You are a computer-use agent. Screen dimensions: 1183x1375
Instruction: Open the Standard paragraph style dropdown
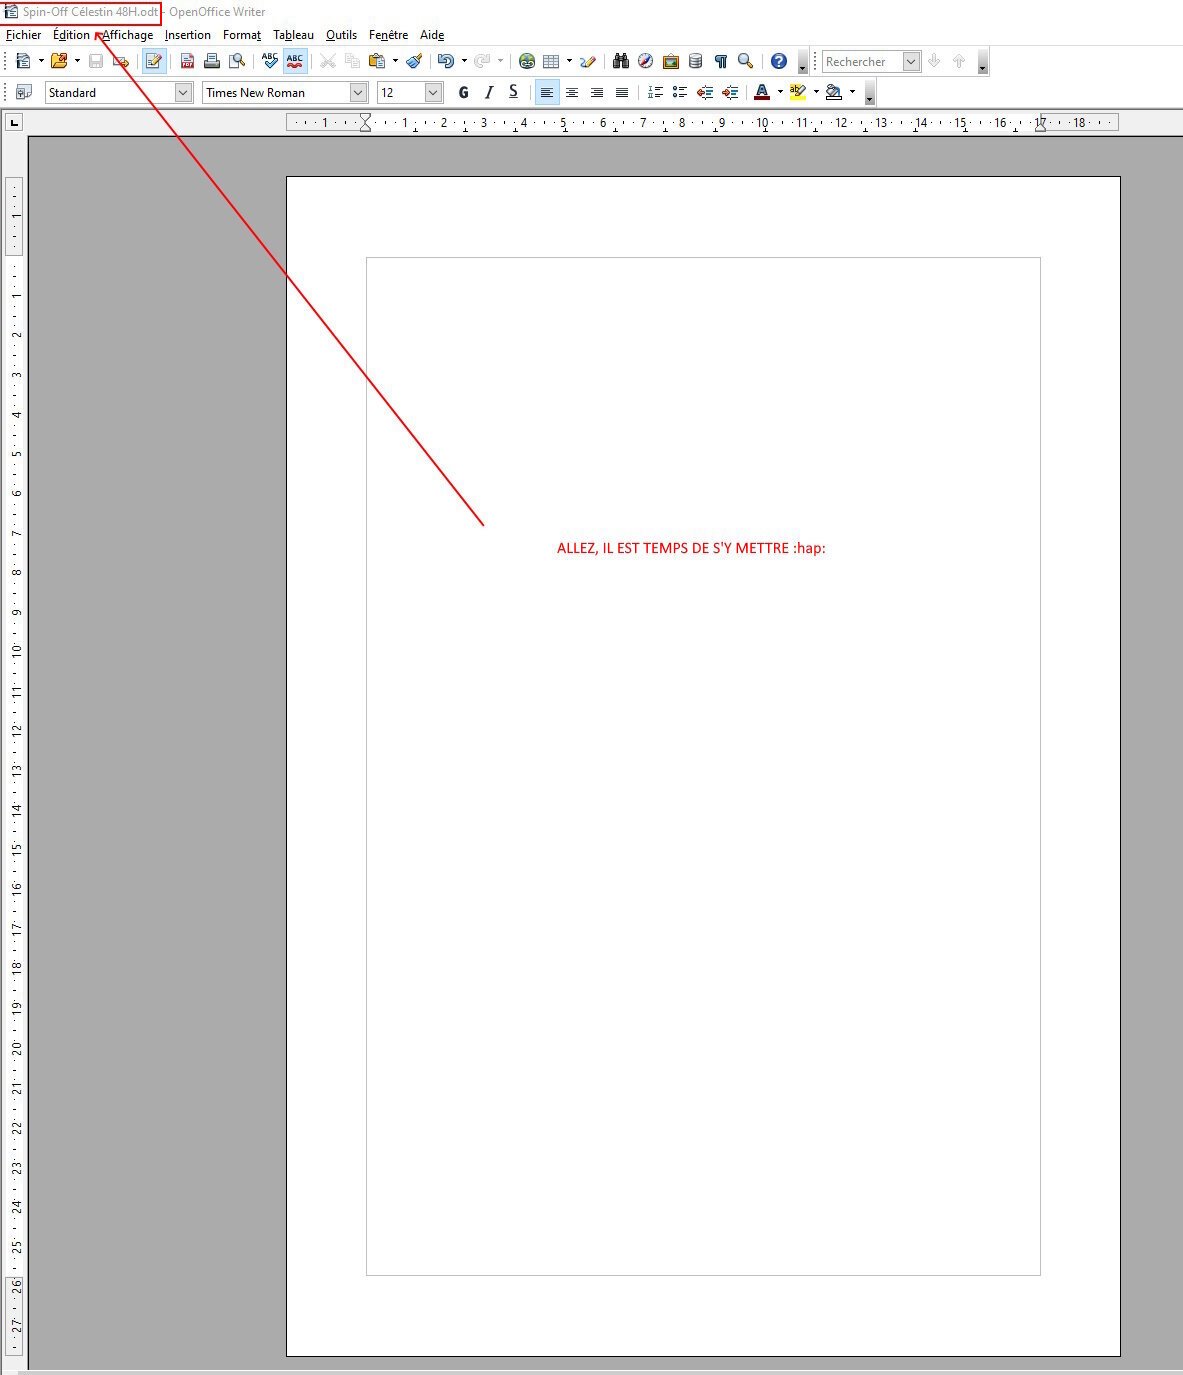(x=183, y=92)
